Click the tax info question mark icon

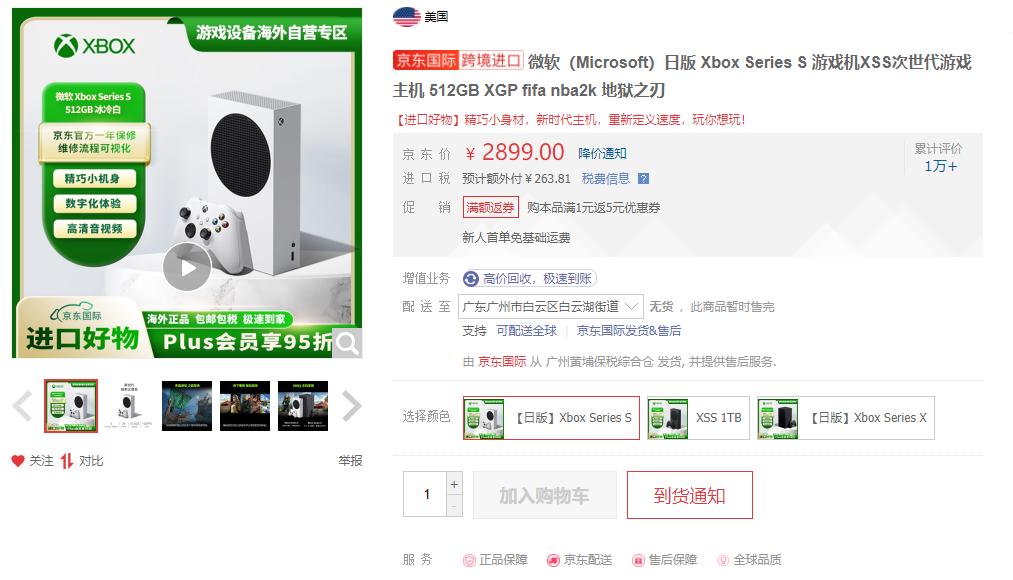(643, 179)
